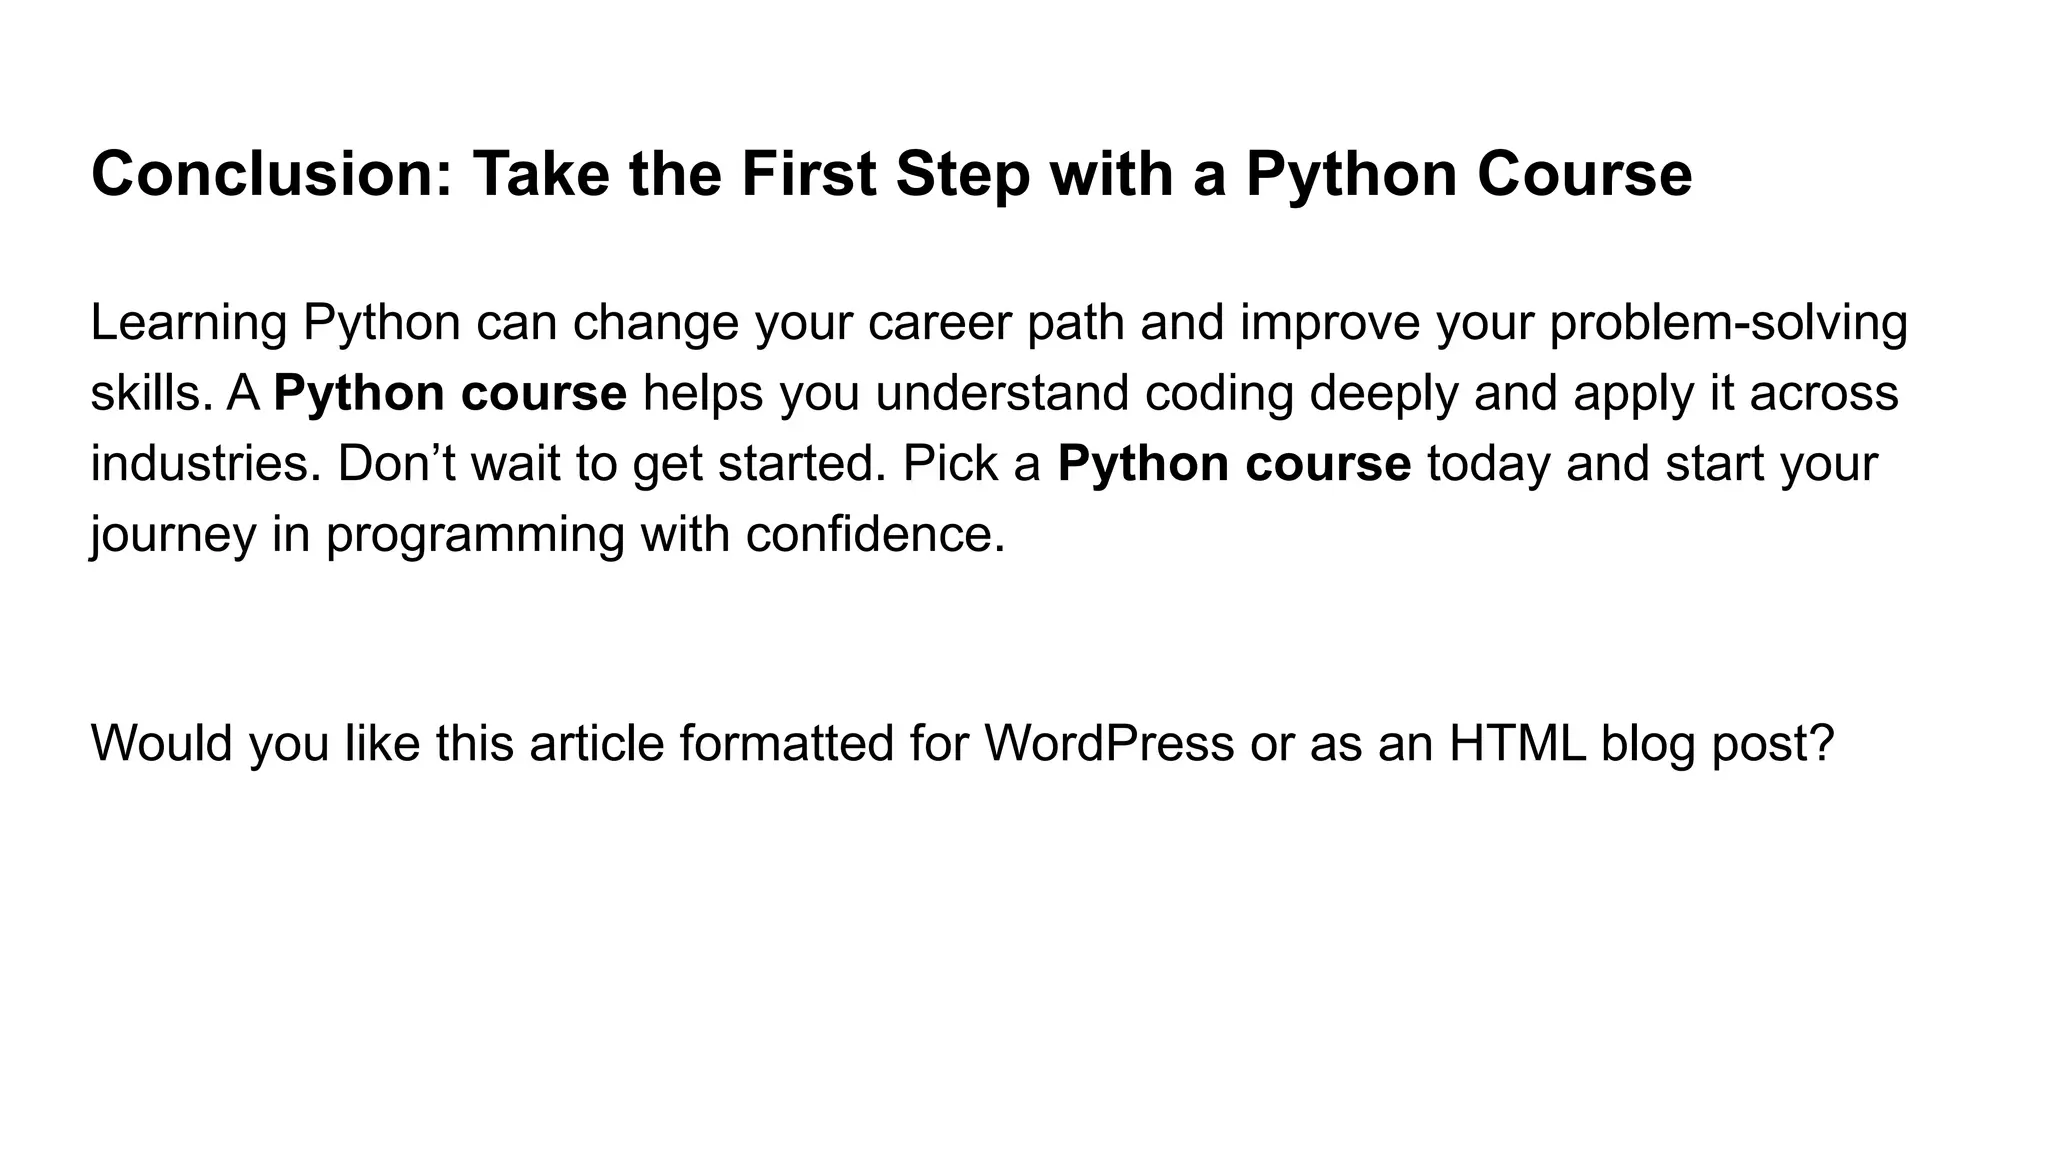Click the word "problem-solving" in the paragraph
The image size is (2048, 1152).
click(x=1728, y=323)
